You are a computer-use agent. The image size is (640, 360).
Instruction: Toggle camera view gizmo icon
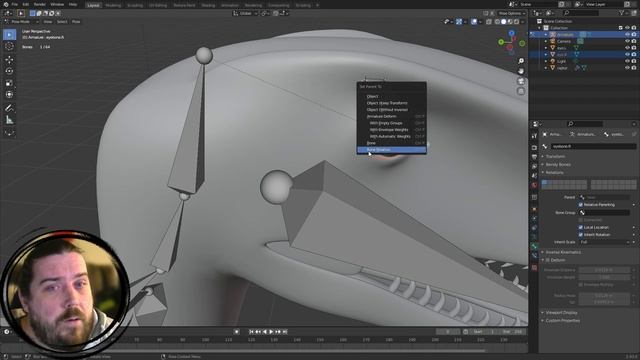click(521, 81)
